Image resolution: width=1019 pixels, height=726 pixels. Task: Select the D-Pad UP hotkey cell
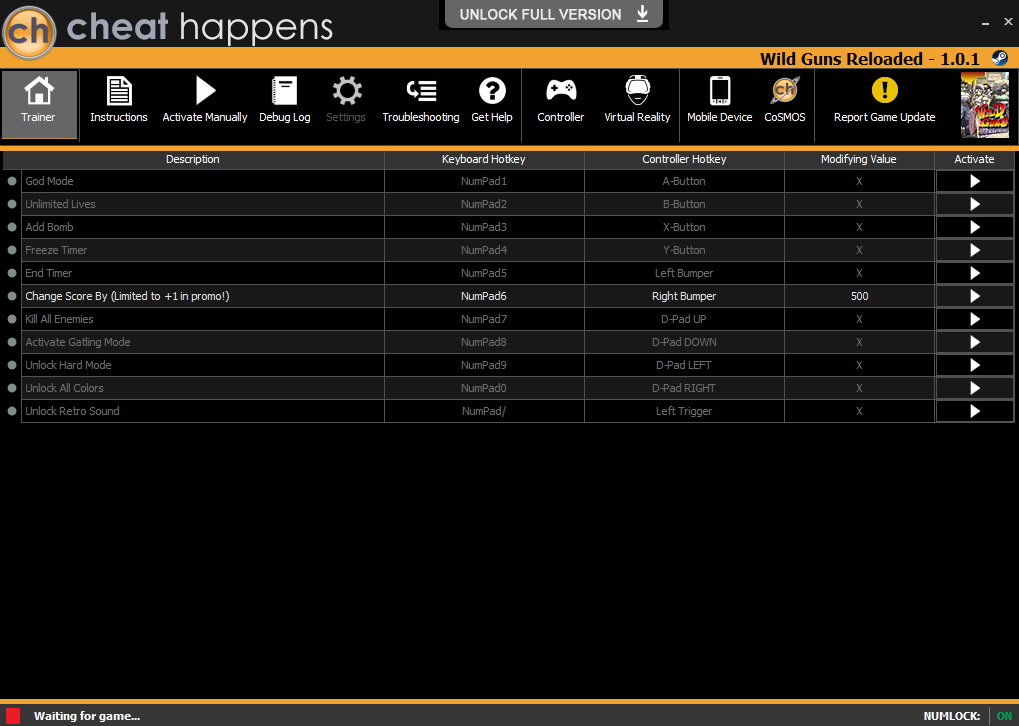click(684, 319)
